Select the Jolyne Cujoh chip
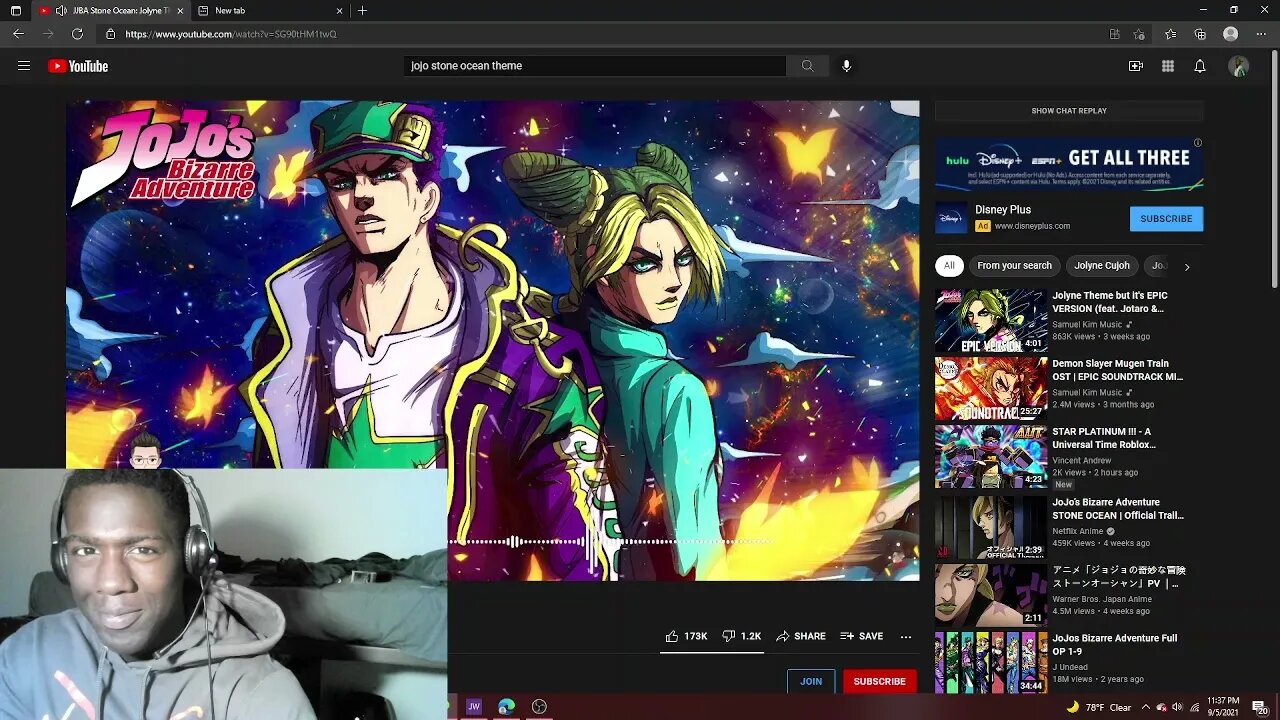The image size is (1280, 720). tap(1102, 266)
